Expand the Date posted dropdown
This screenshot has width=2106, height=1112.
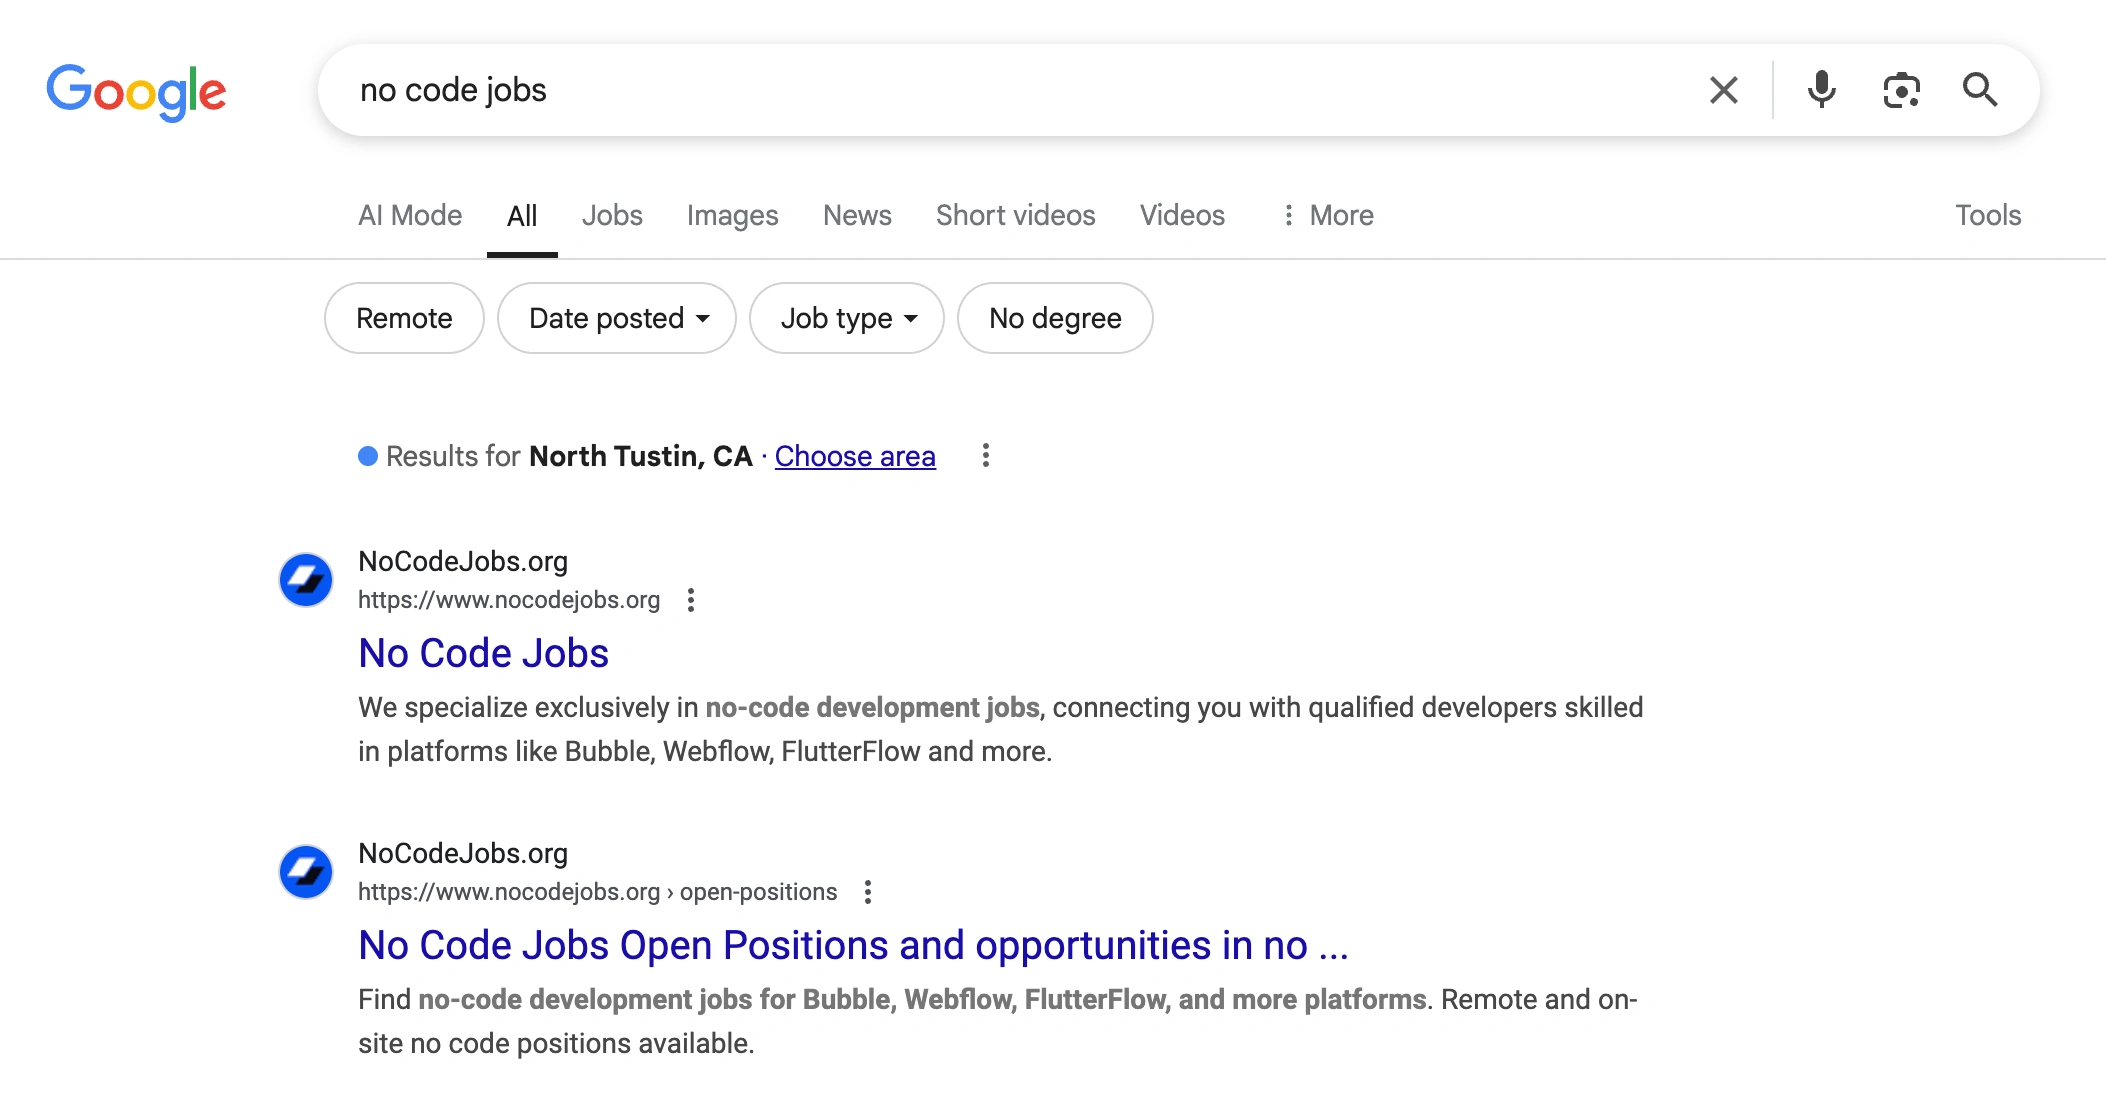point(617,318)
